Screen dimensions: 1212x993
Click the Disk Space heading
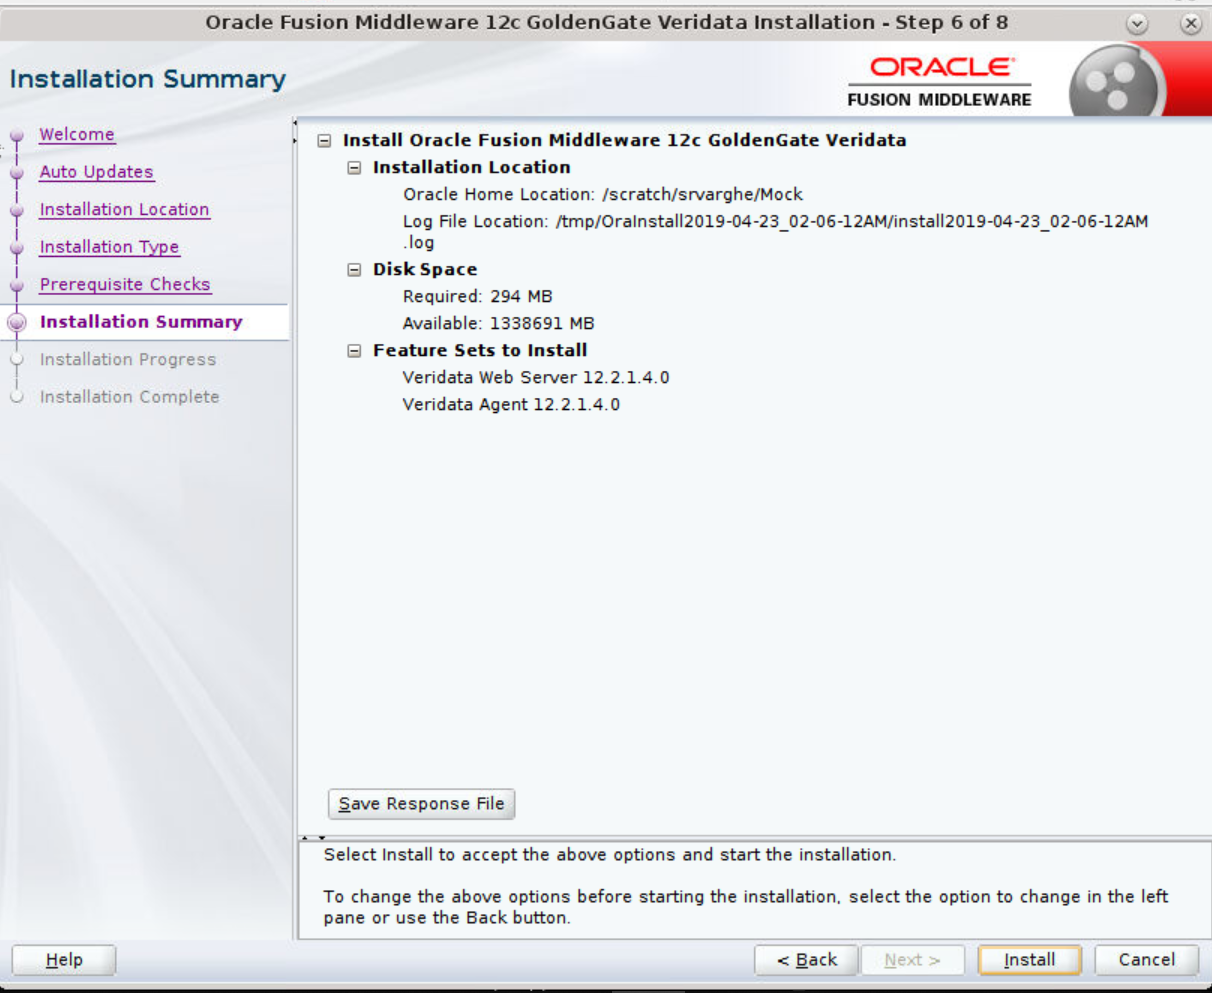coord(425,270)
